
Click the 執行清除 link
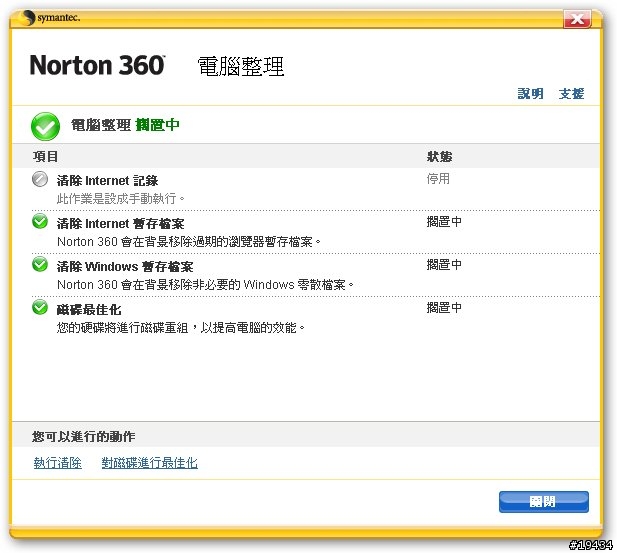[x=57, y=462]
